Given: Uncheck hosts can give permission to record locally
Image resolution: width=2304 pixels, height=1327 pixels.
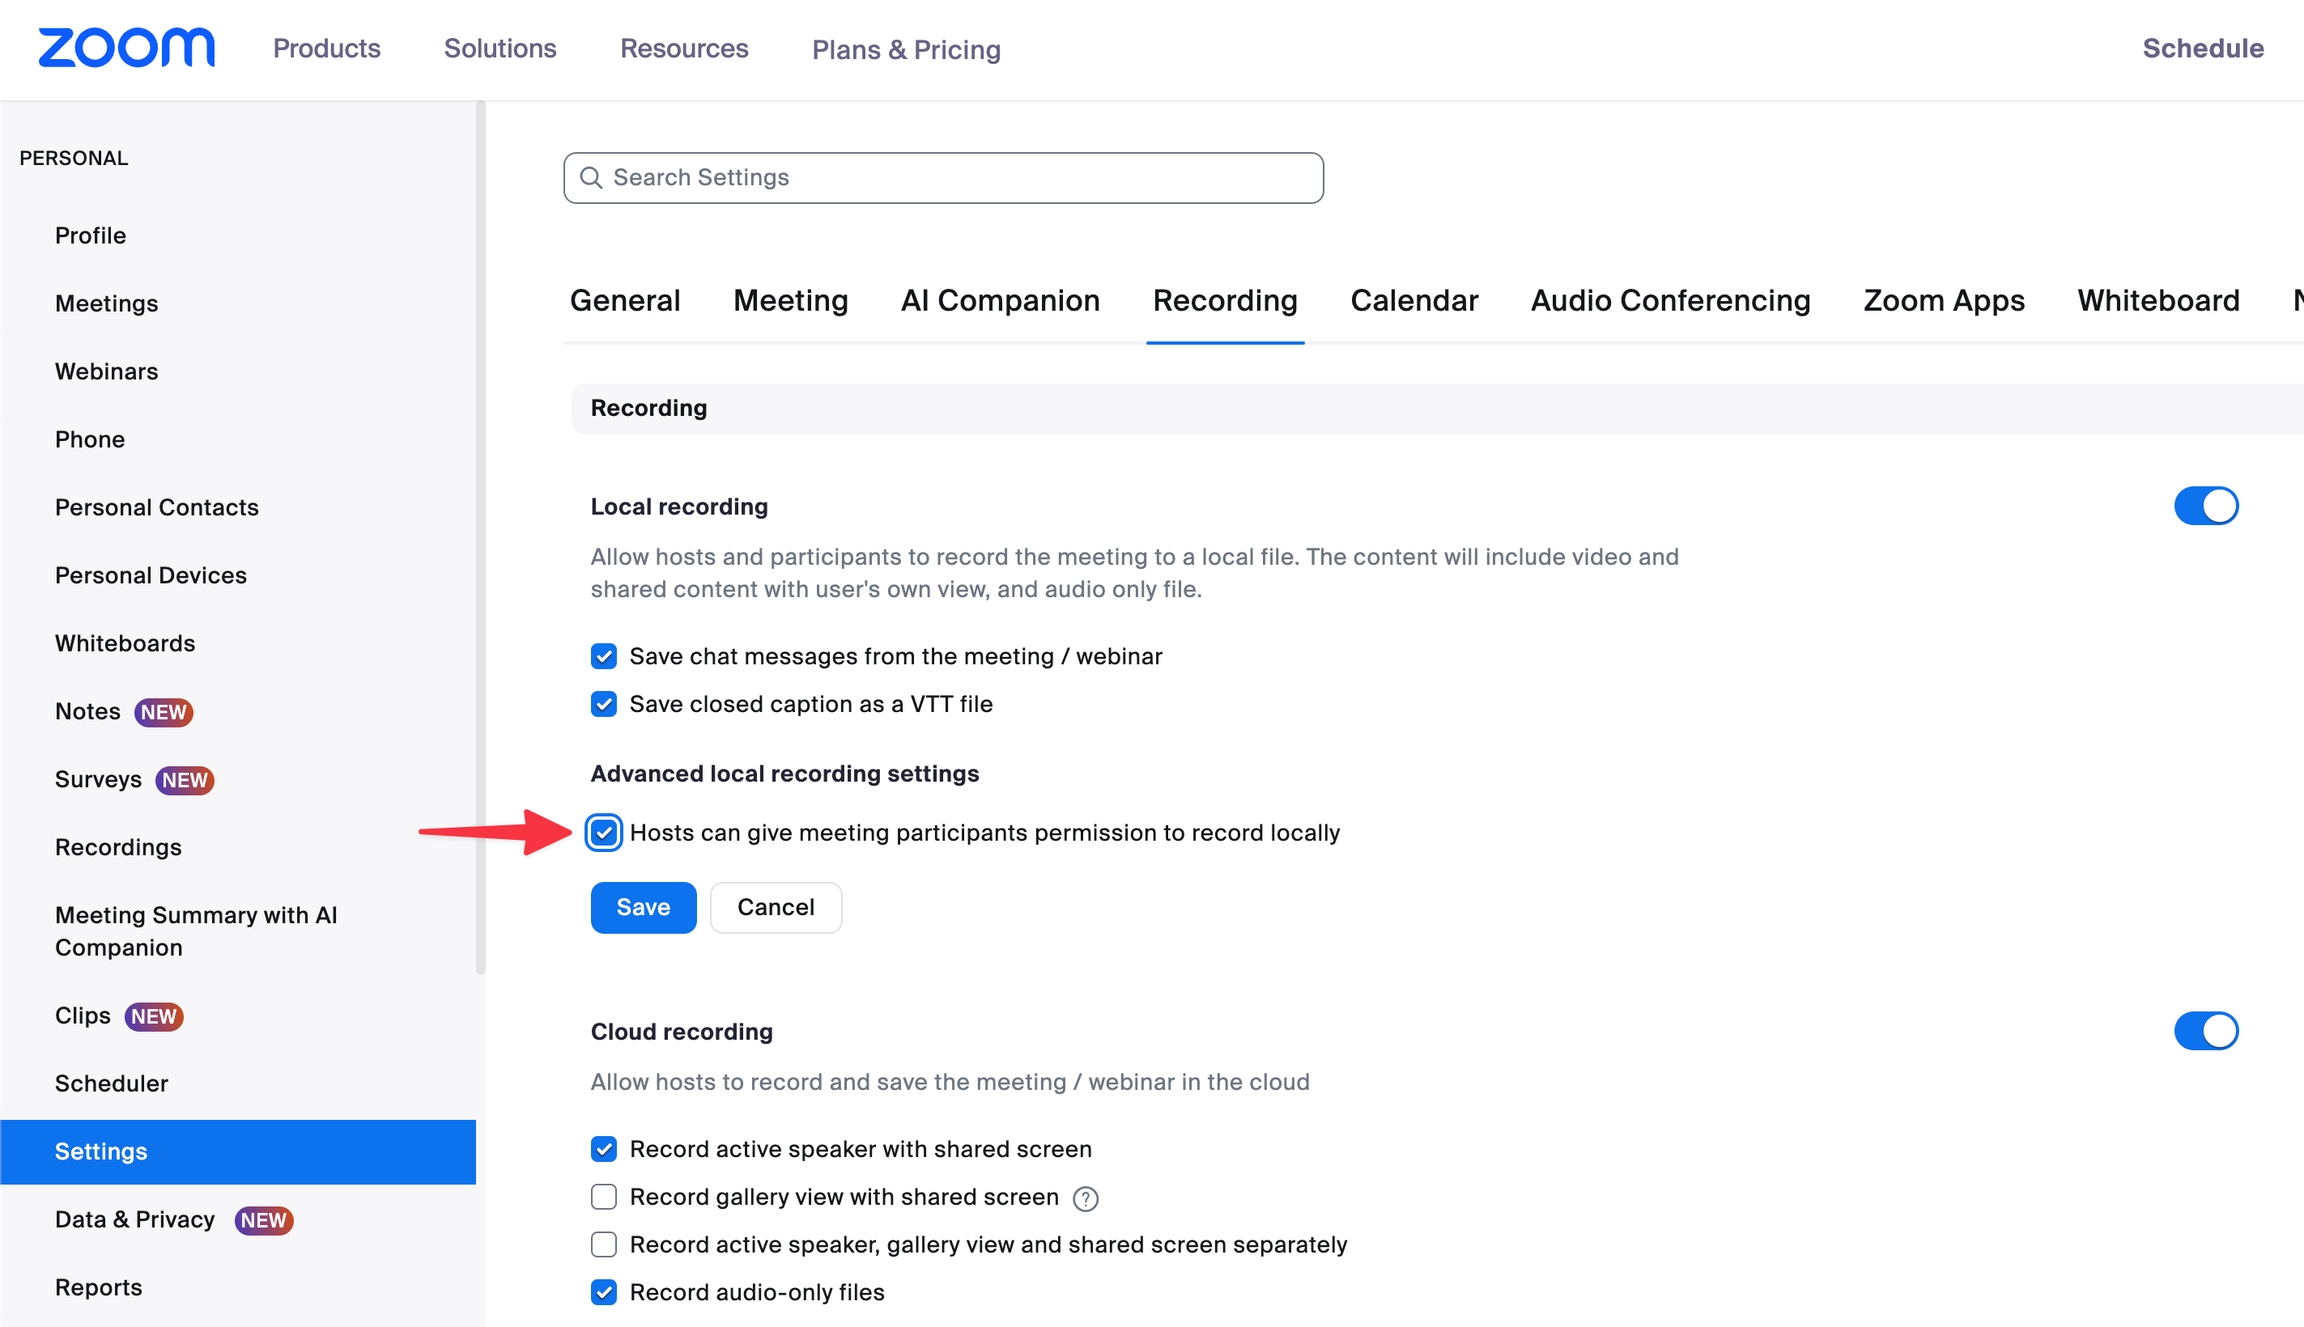Looking at the screenshot, I should click(x=604, y=833).
